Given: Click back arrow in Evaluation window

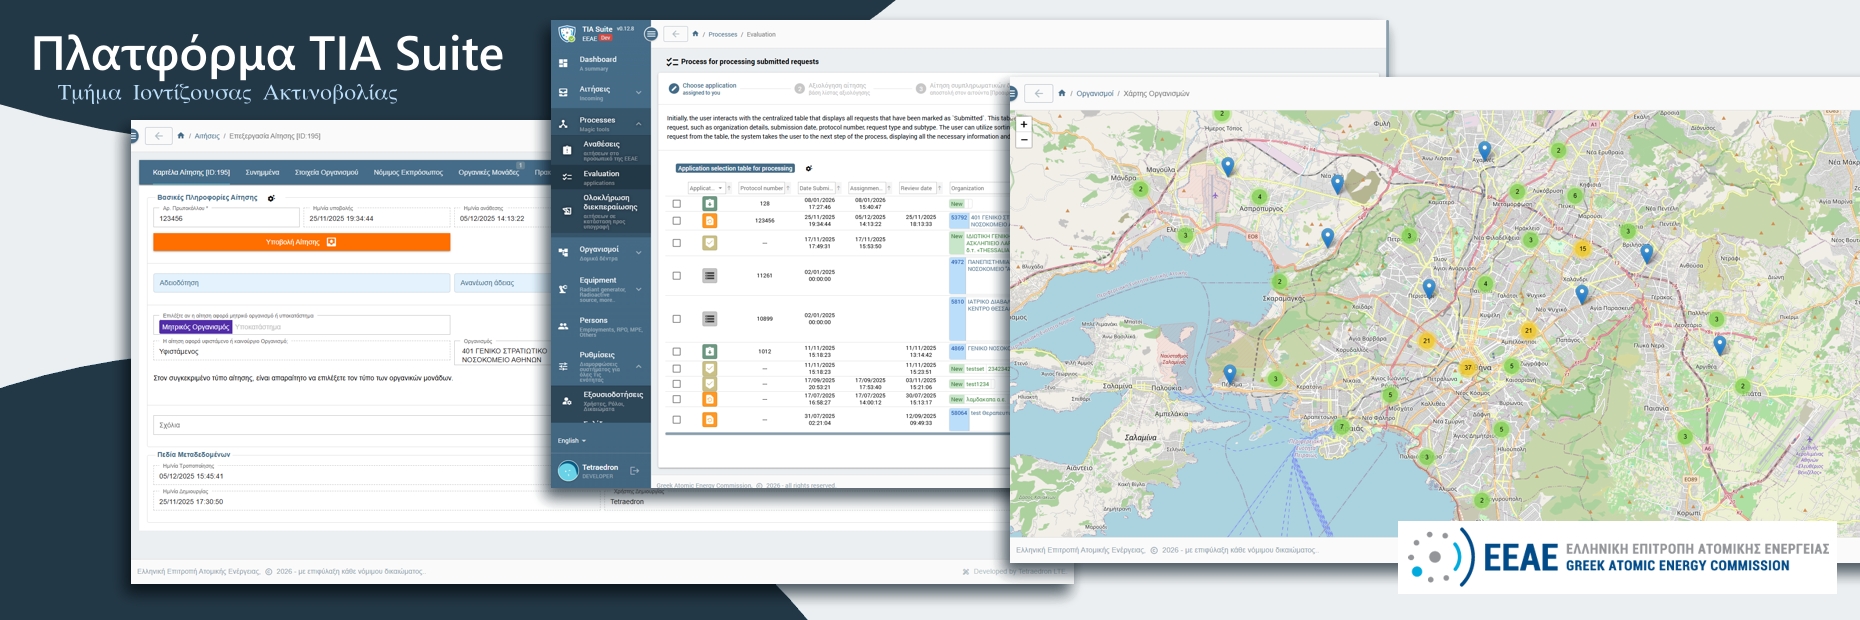Looking at the screenshot, I should click(x=676, y=34).
